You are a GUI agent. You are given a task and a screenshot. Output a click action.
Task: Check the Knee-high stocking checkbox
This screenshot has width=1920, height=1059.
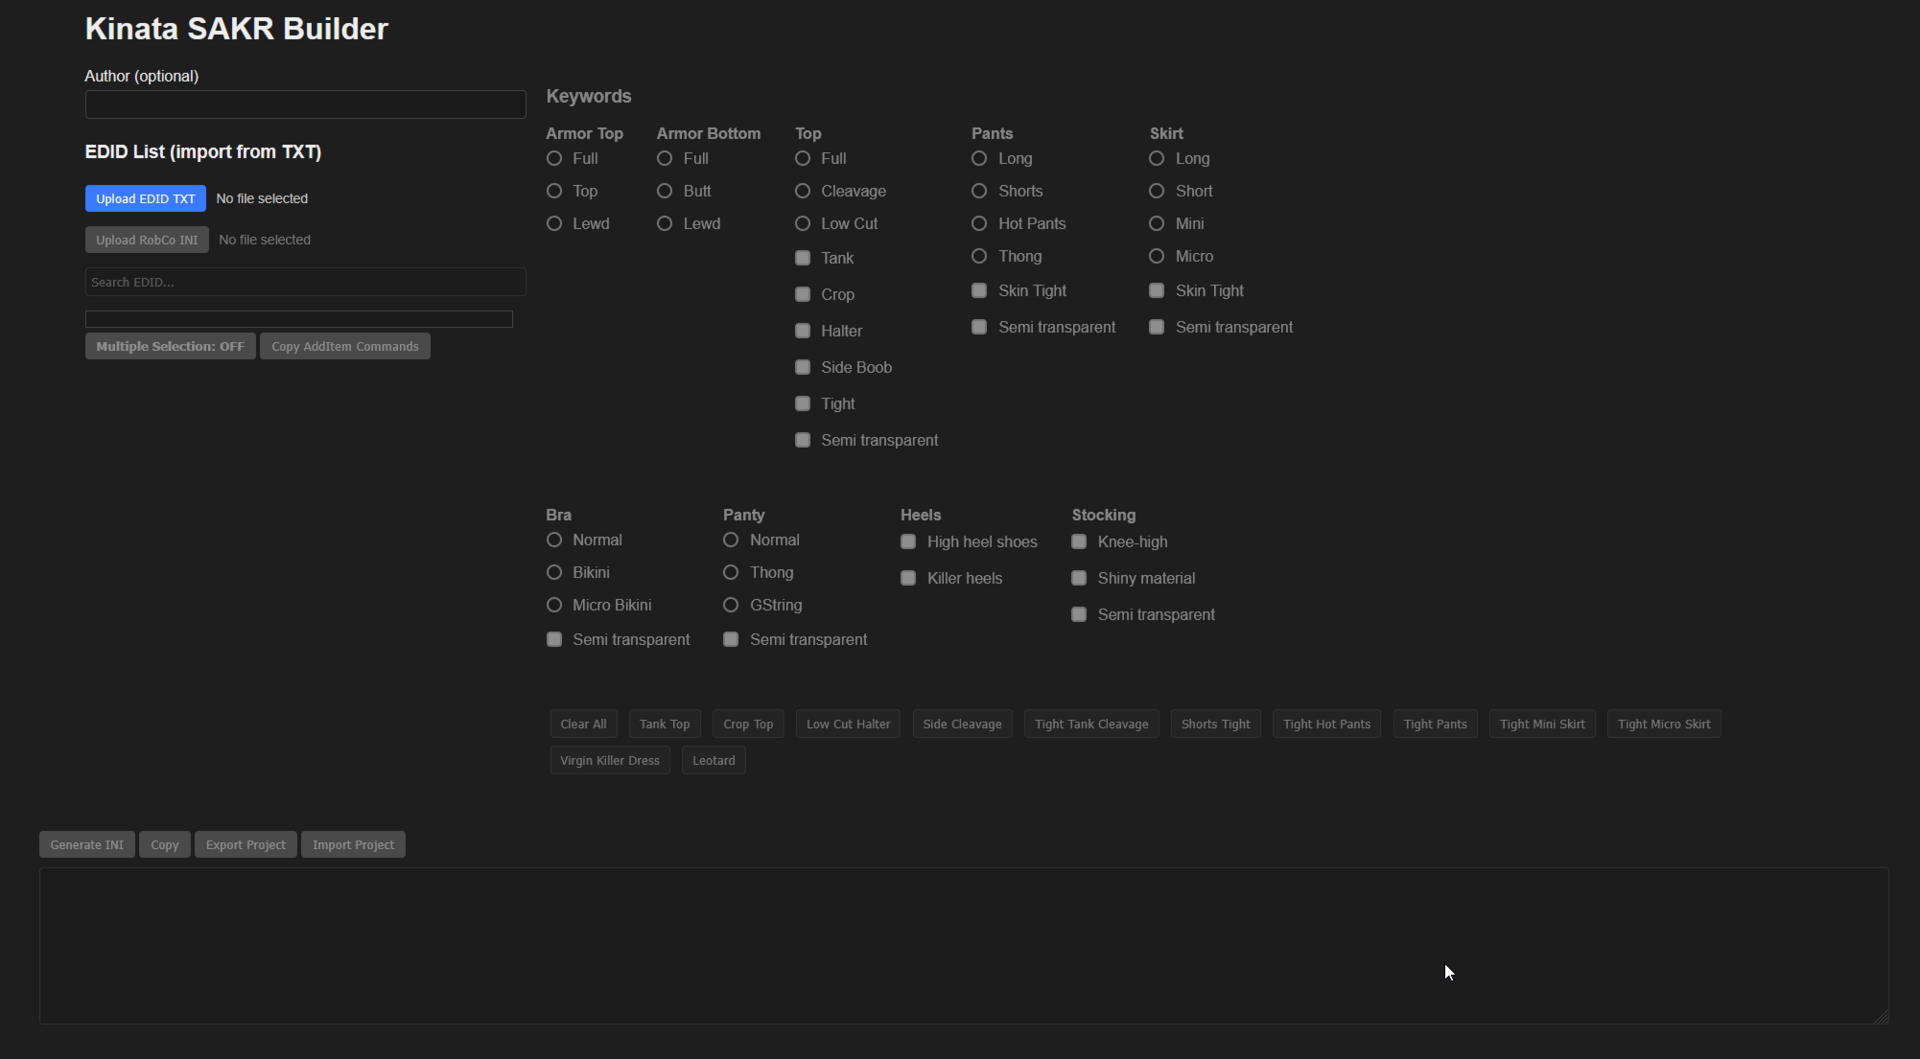1079,542
